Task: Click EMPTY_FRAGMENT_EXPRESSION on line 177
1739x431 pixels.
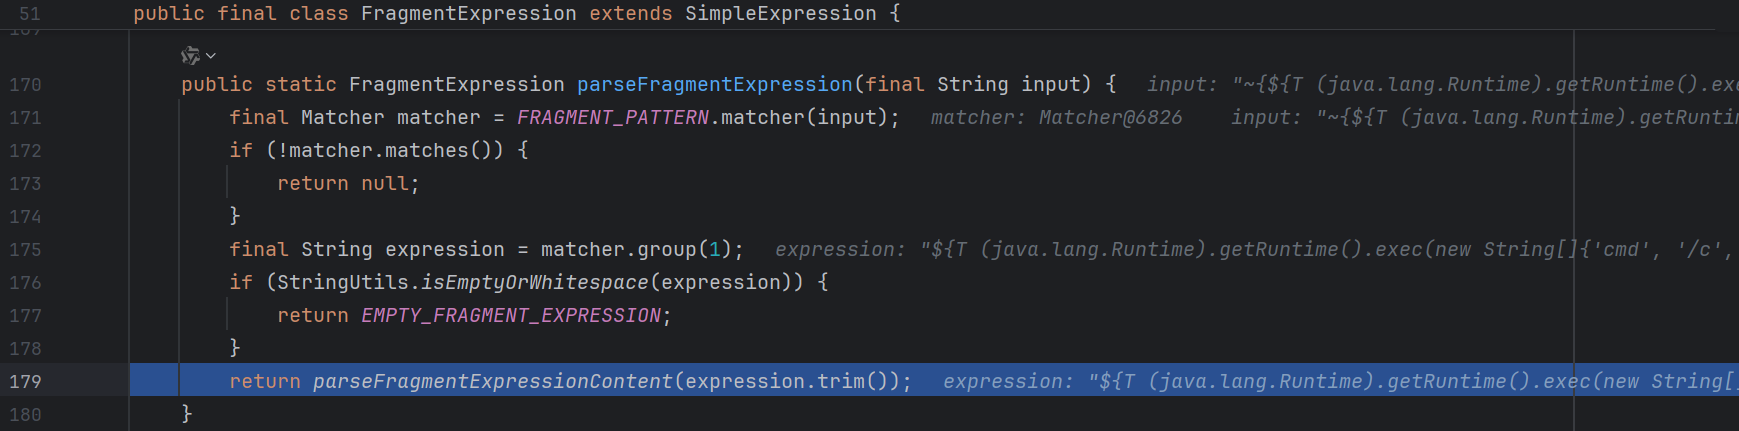Action: [x=510, y=316]
